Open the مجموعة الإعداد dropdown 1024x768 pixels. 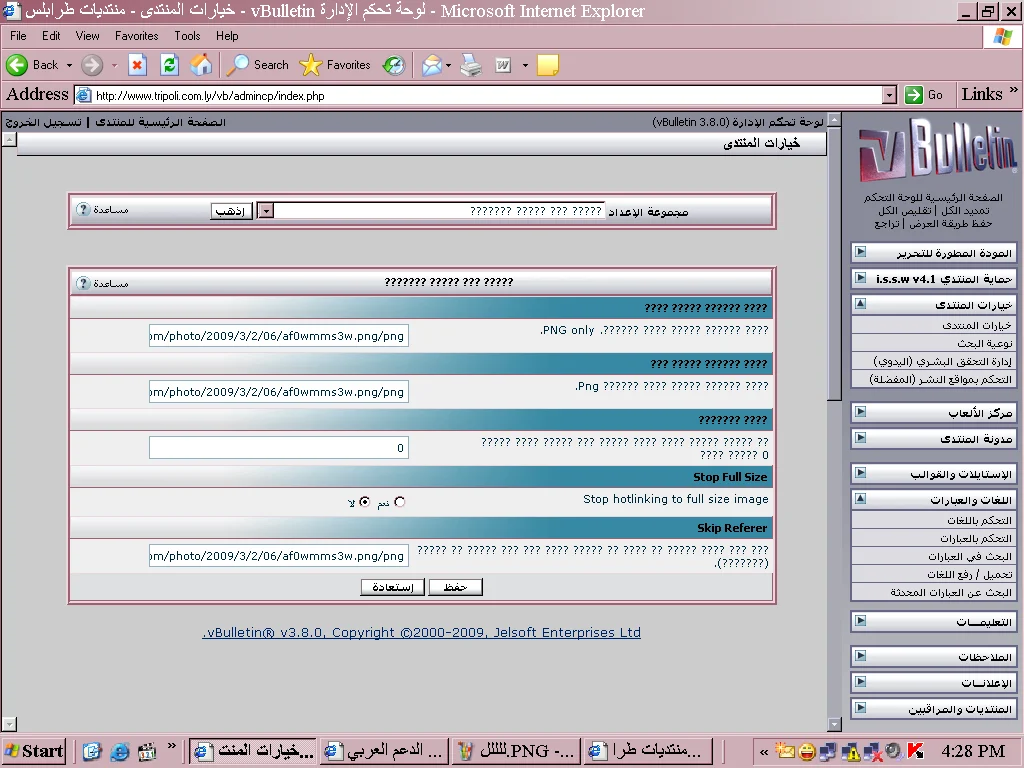266,210
